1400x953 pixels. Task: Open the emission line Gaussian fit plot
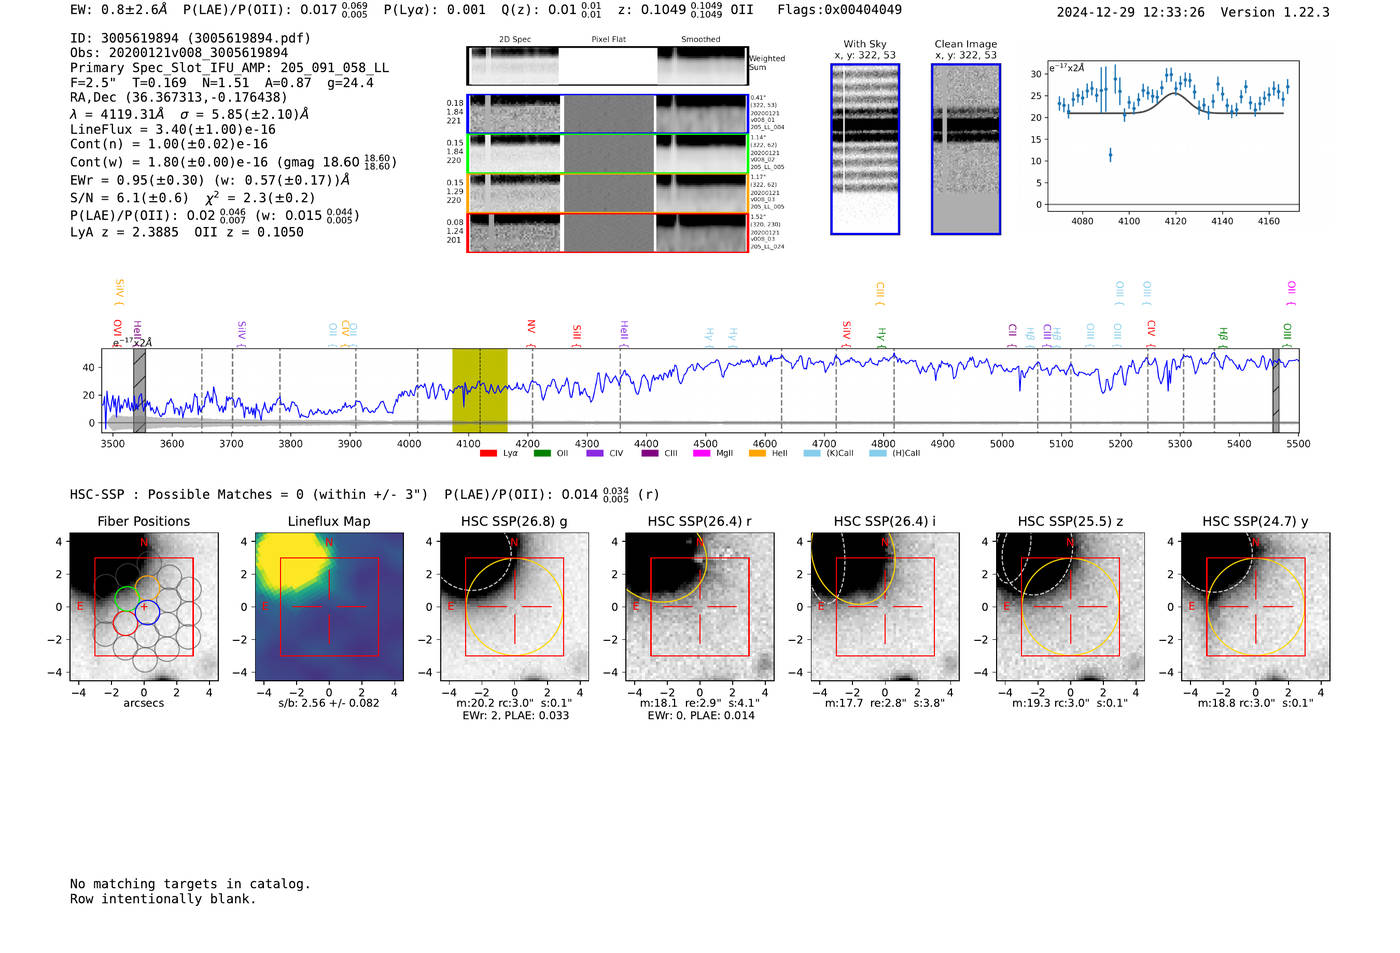point(1172,135)
